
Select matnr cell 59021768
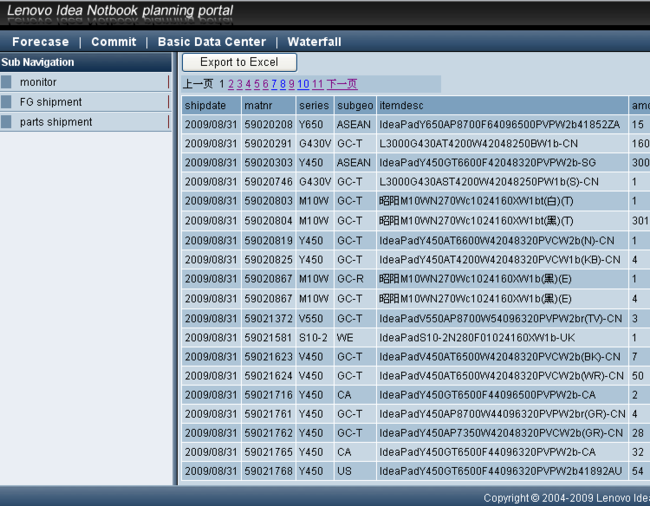(x=269, y=471)
